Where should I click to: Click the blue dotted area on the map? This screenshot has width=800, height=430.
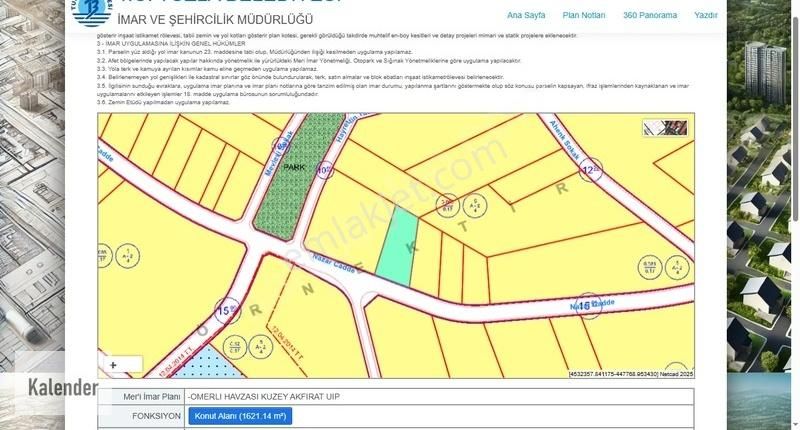click(x=209, y=363)
